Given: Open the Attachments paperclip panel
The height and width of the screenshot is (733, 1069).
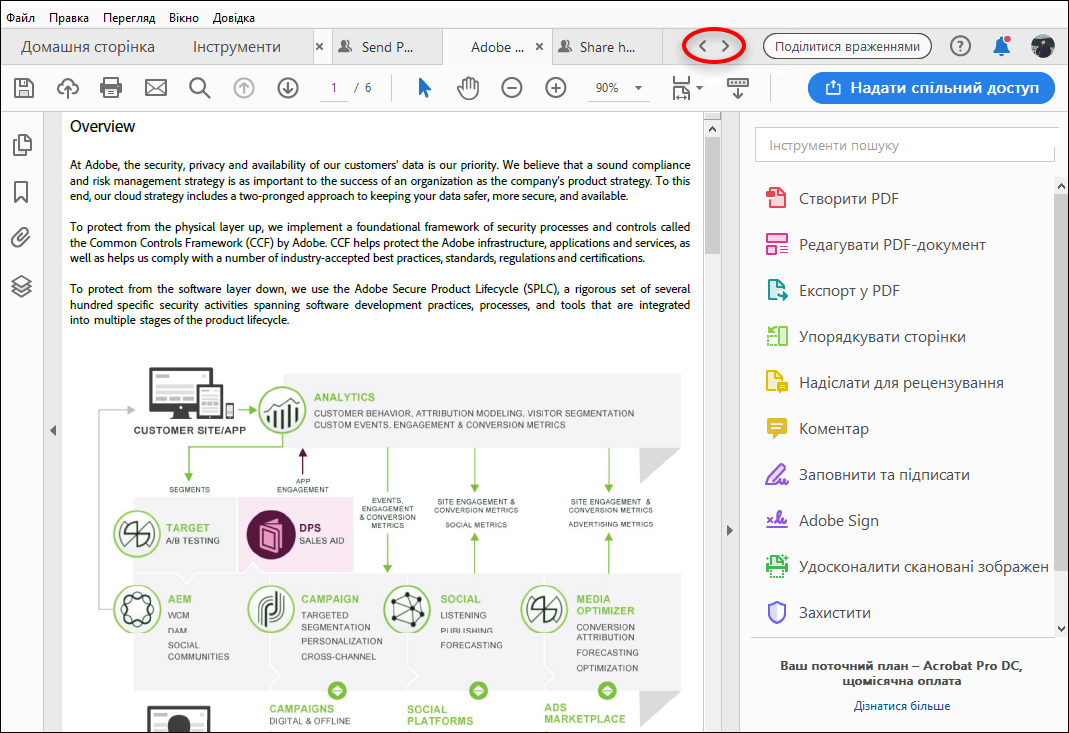Looking at the screenshot, I should pyautogui.click(x=21, y=238).
